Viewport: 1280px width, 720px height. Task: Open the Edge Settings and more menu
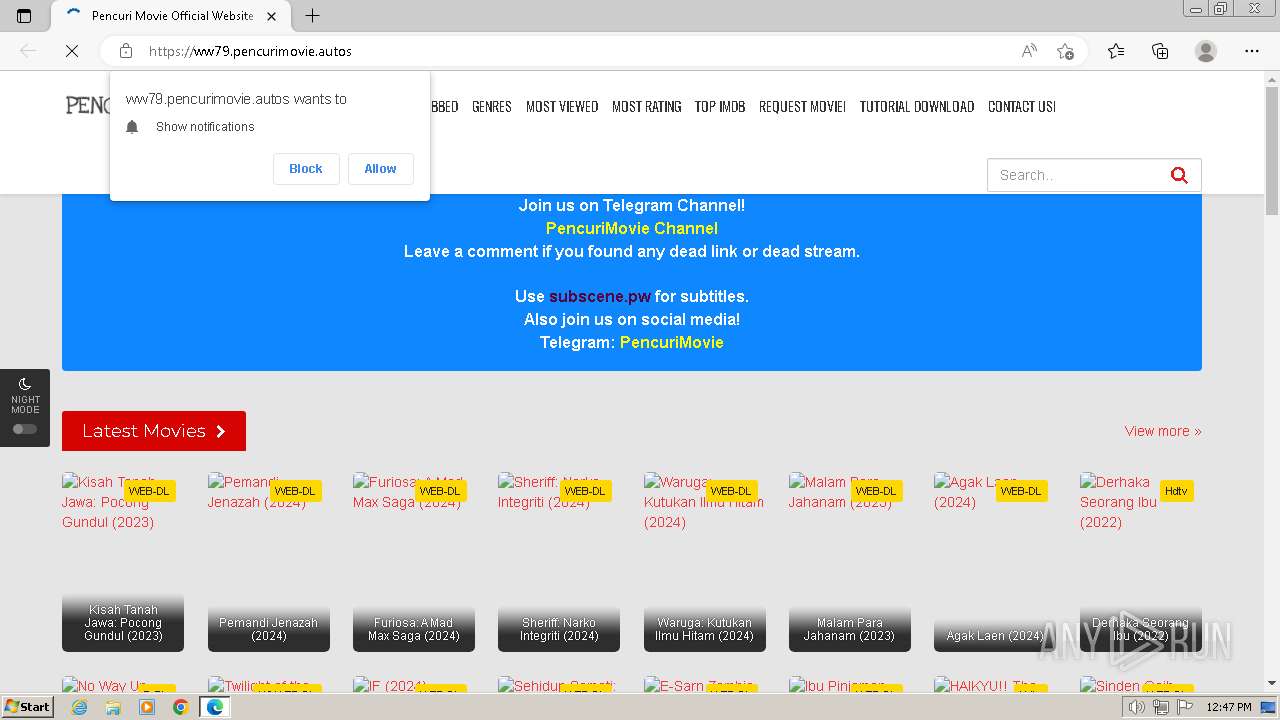click(x=1252, y=51)
